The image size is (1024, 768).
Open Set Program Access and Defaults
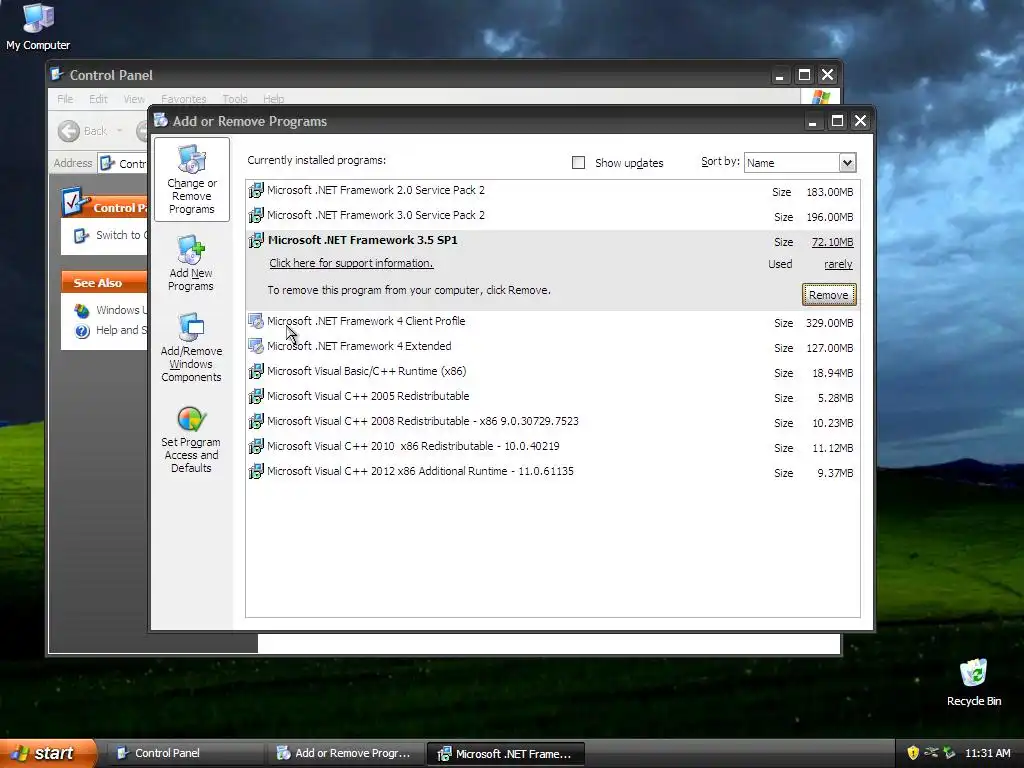(x=191, y=440)
